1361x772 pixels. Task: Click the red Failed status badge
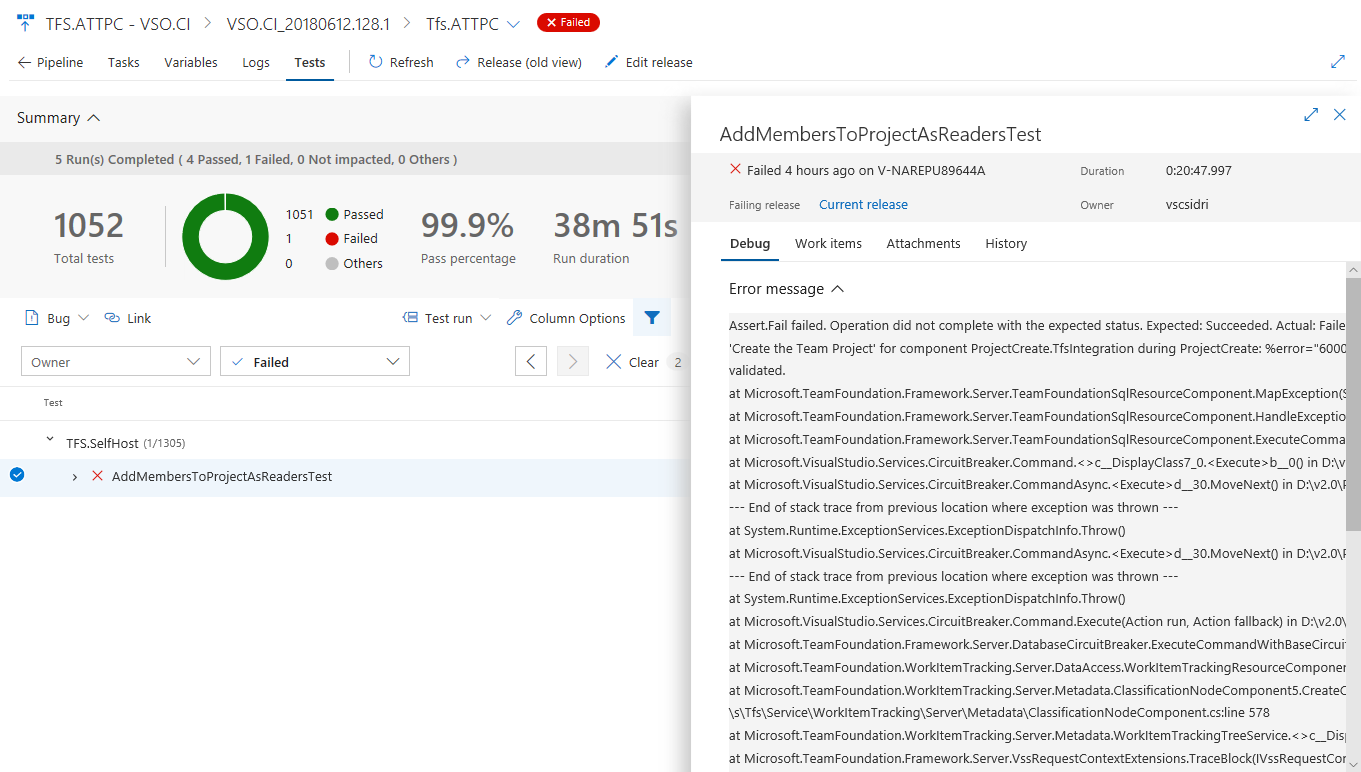tap(568, 22)
